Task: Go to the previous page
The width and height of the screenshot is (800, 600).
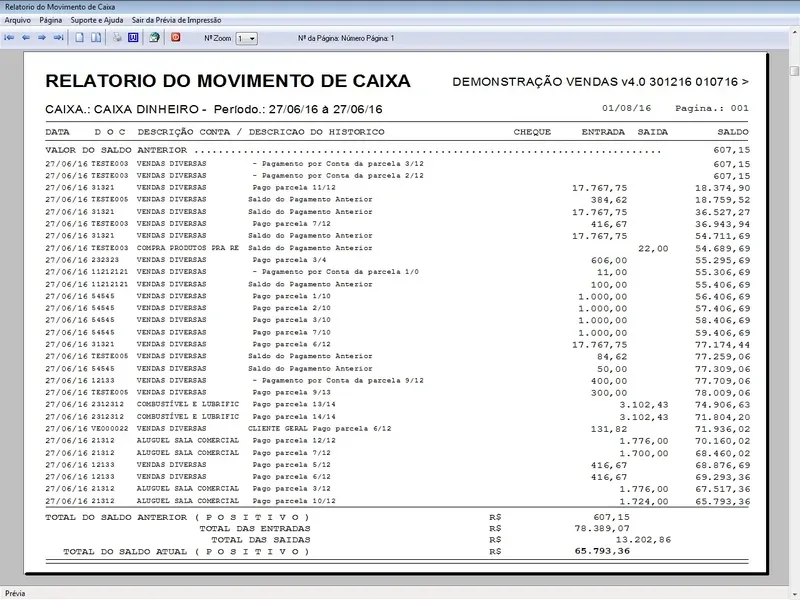Action: click(x=25, y=38)
